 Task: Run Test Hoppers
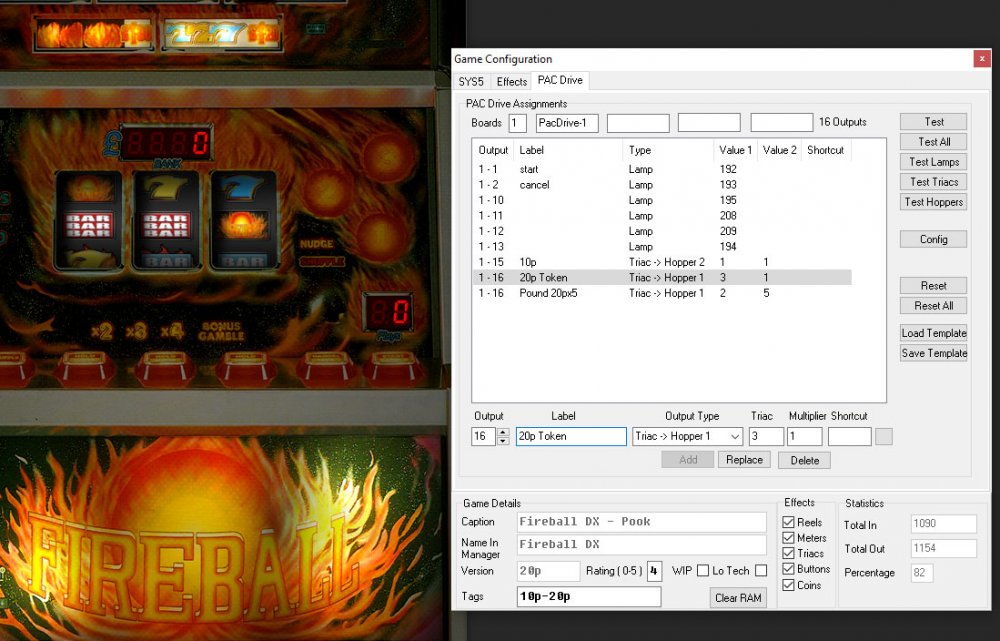tap(934, 202)
